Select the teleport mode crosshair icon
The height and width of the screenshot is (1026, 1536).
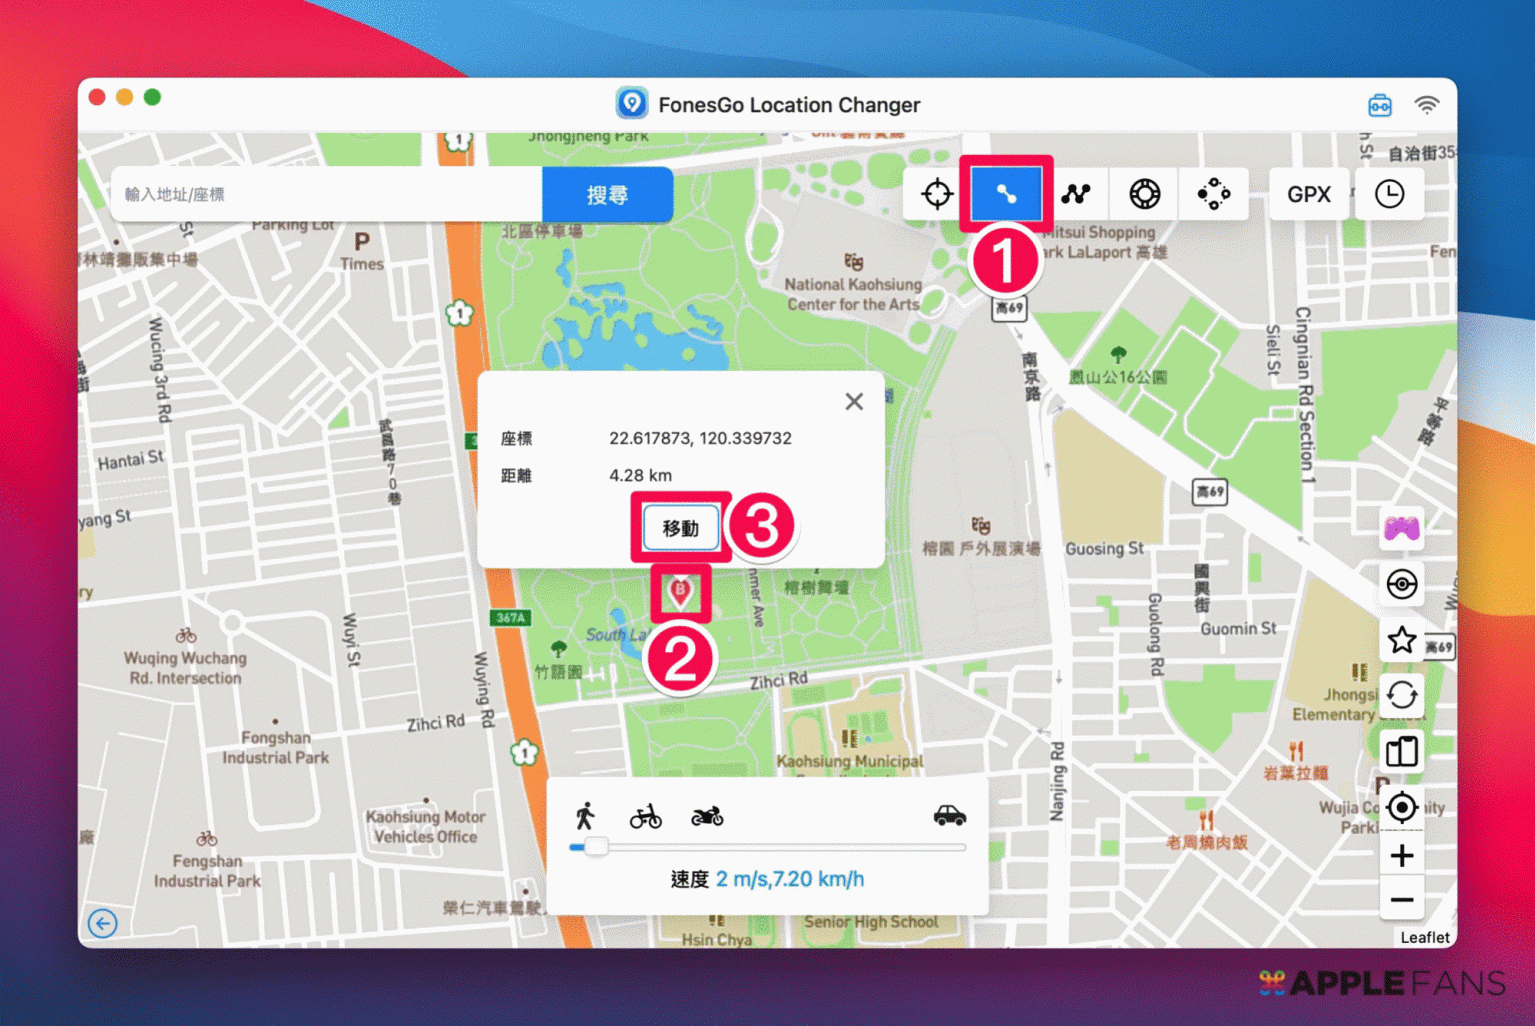[937, 194]
